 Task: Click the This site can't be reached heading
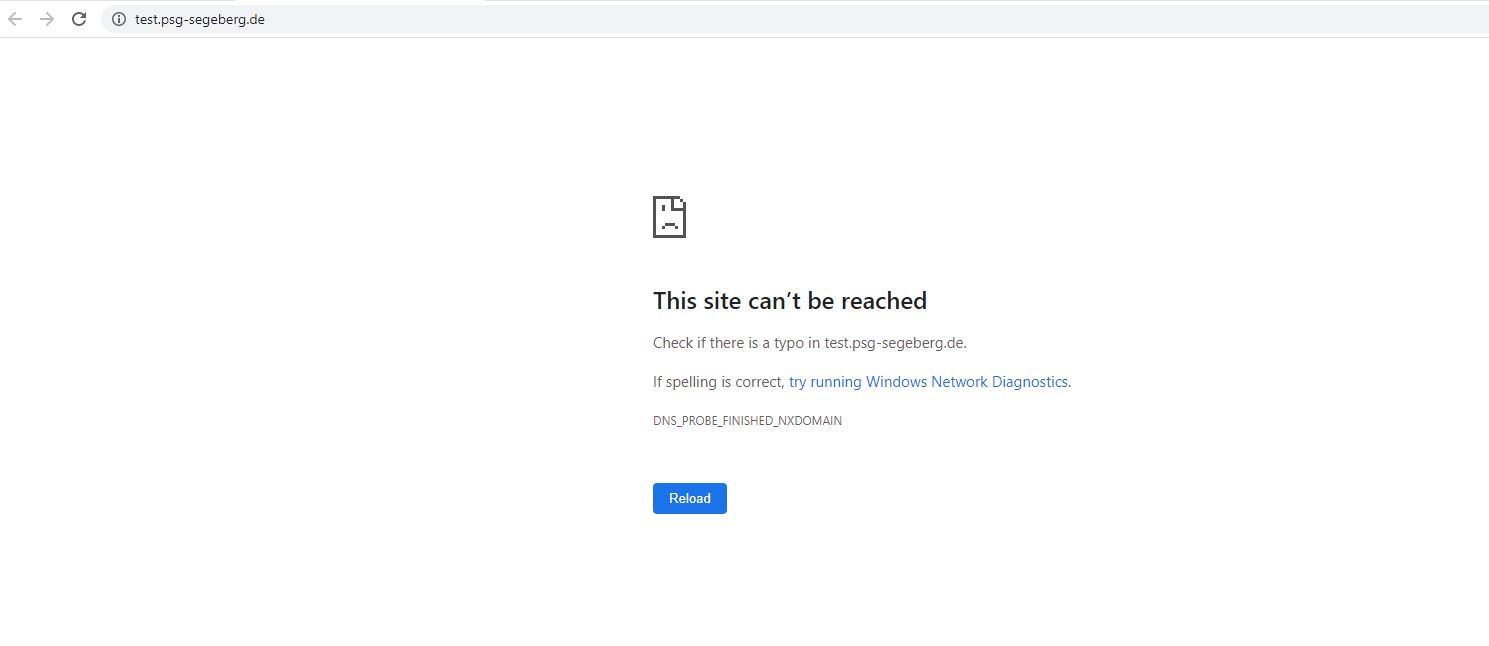(x=790, y=300)
